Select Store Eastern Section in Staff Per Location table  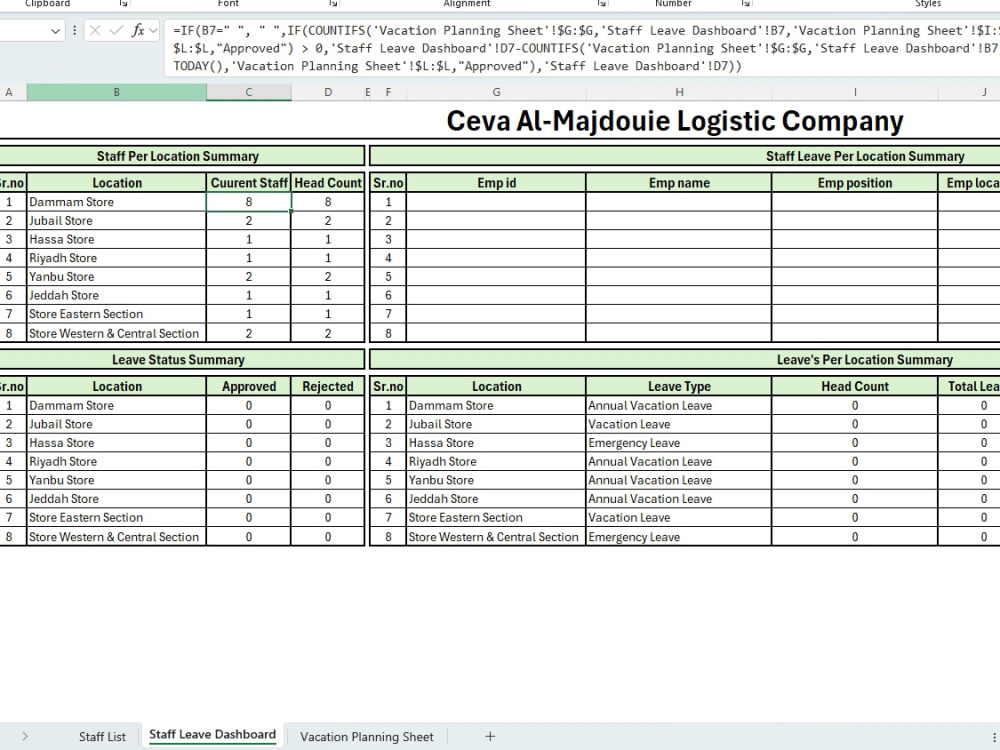click(x=117, y=314)
